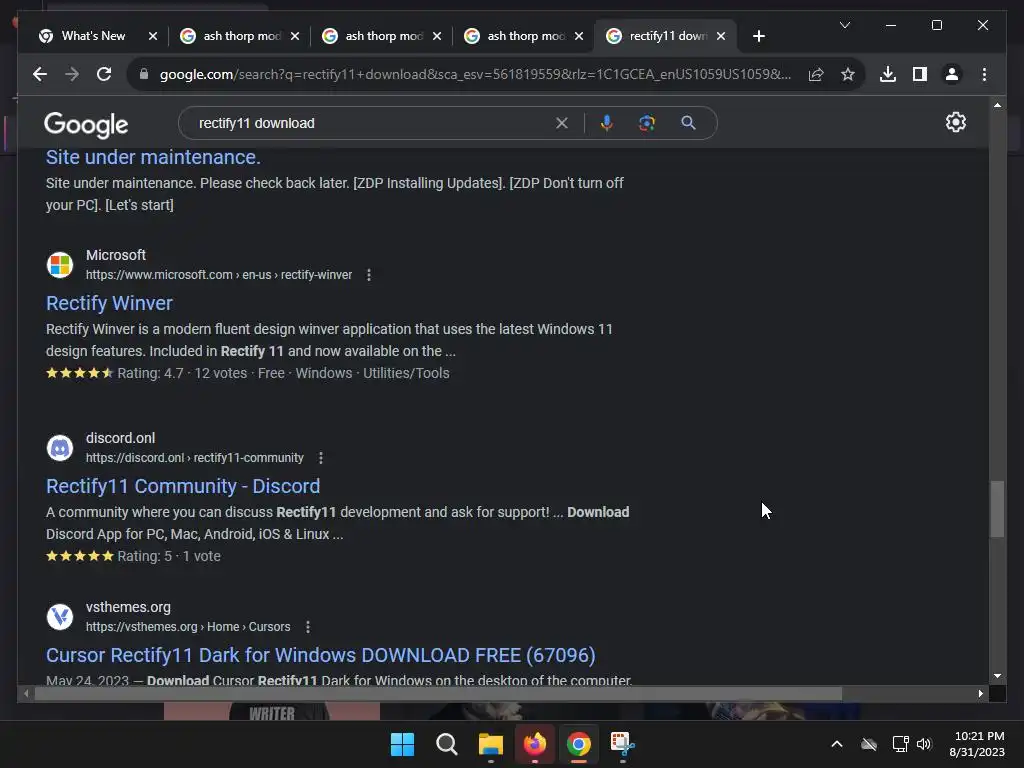Show hidden system tray icons
Screen dimensions: 1024x768
pos(837,744)
